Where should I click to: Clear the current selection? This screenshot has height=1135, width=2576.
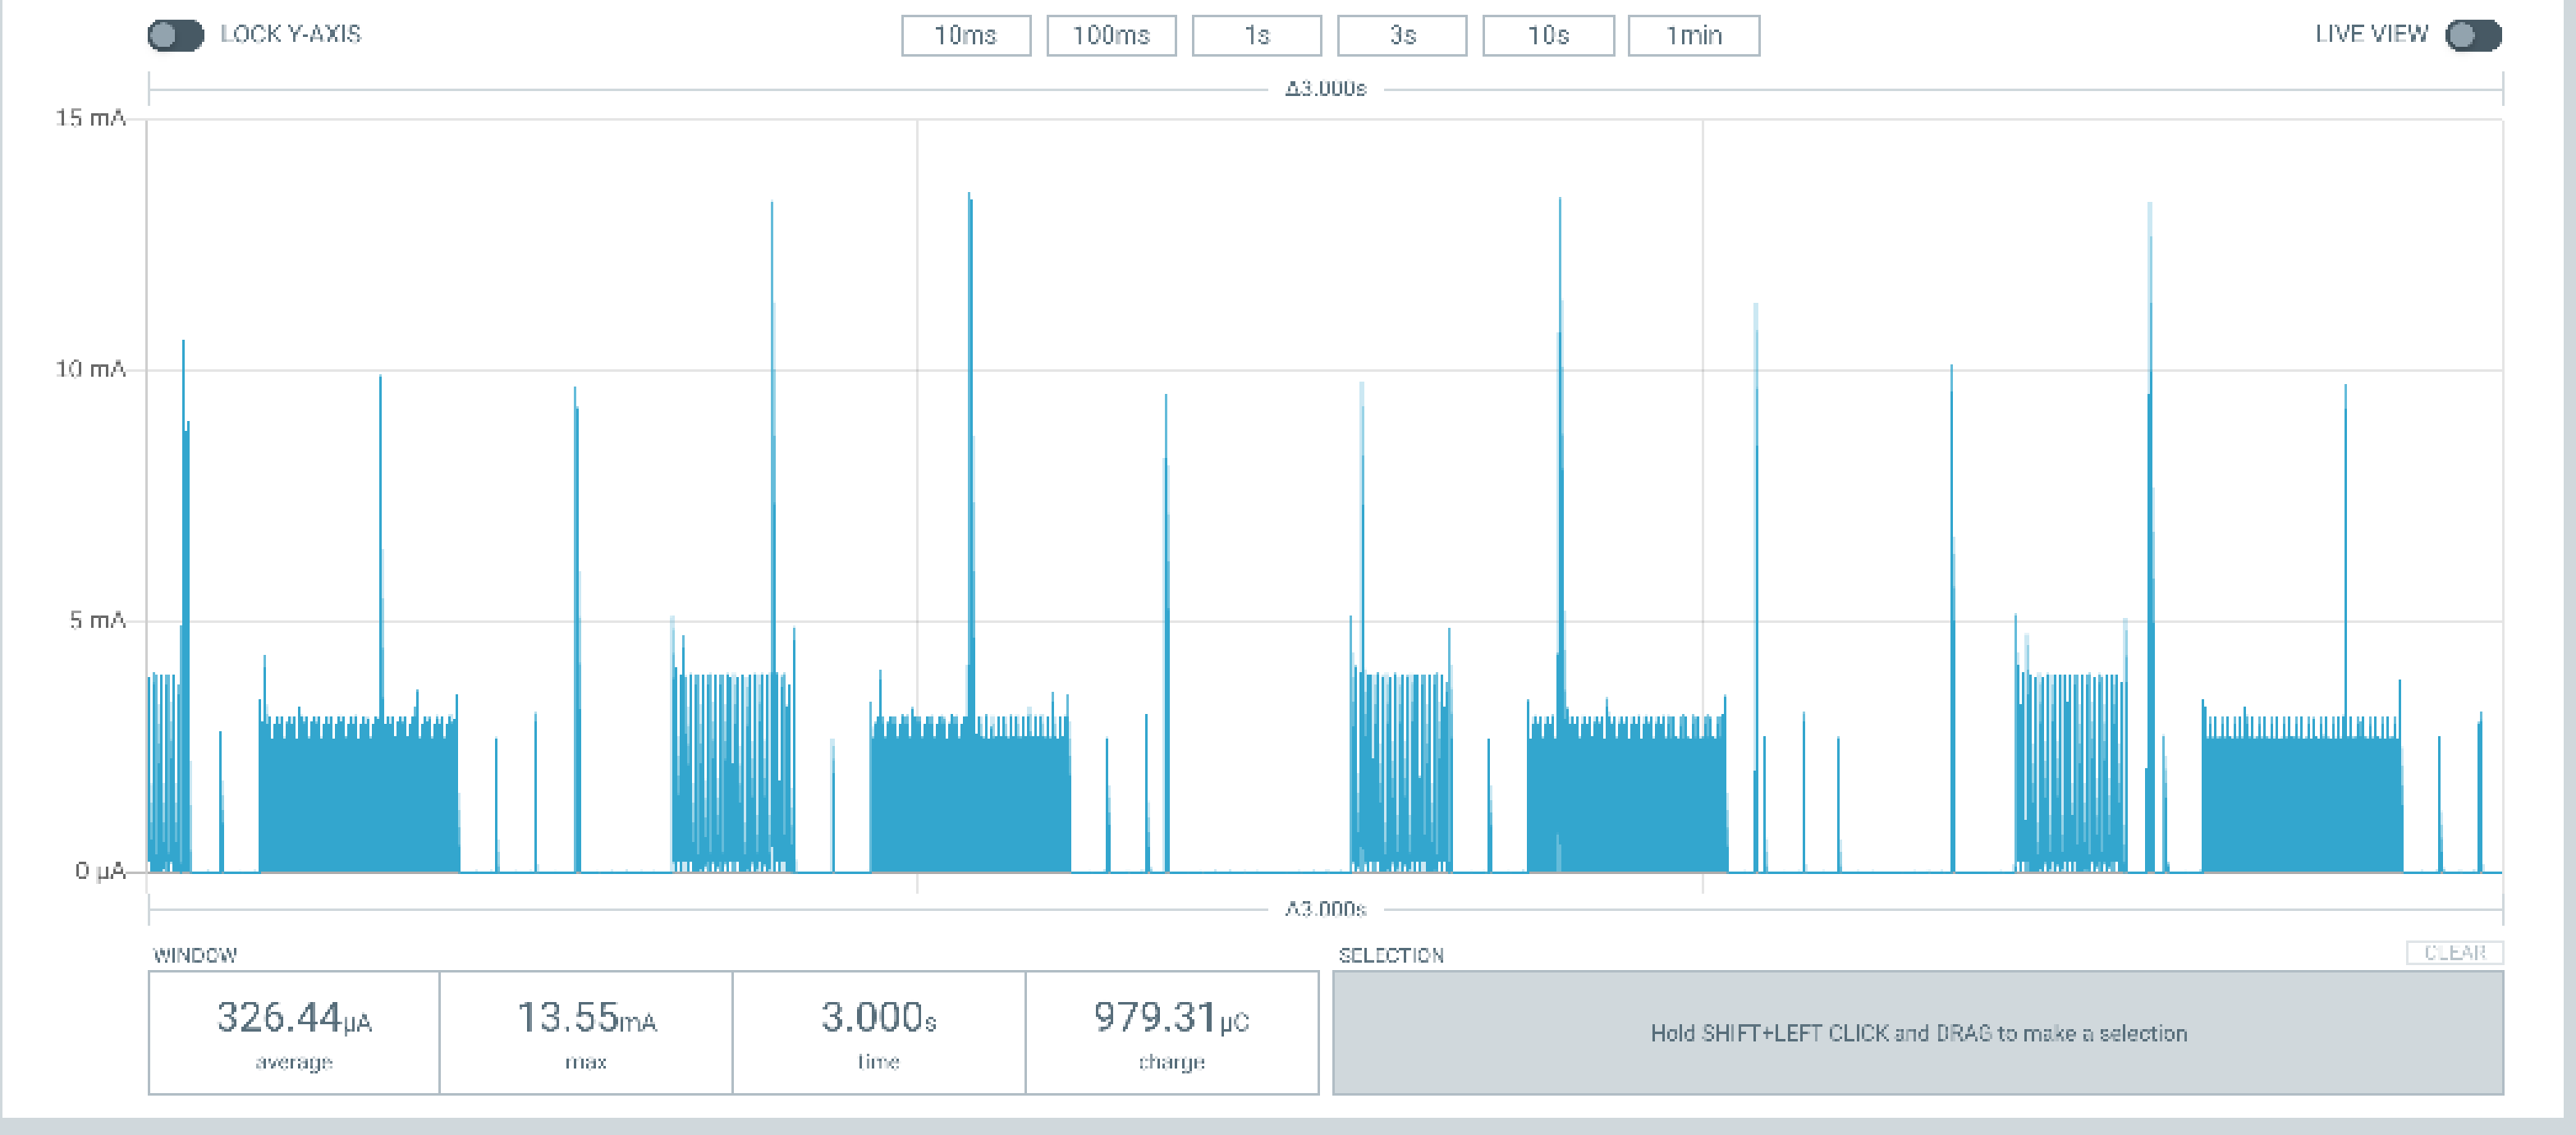click(2454, 952)
